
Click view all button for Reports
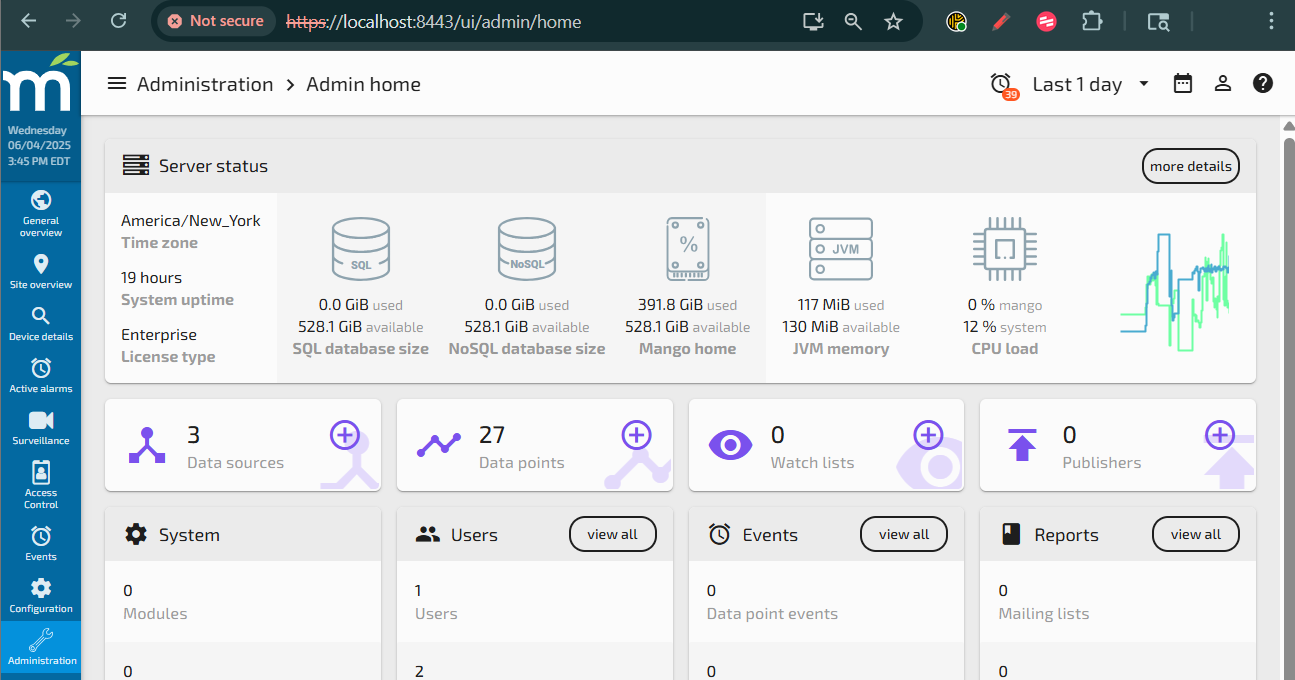(1195, 535)
